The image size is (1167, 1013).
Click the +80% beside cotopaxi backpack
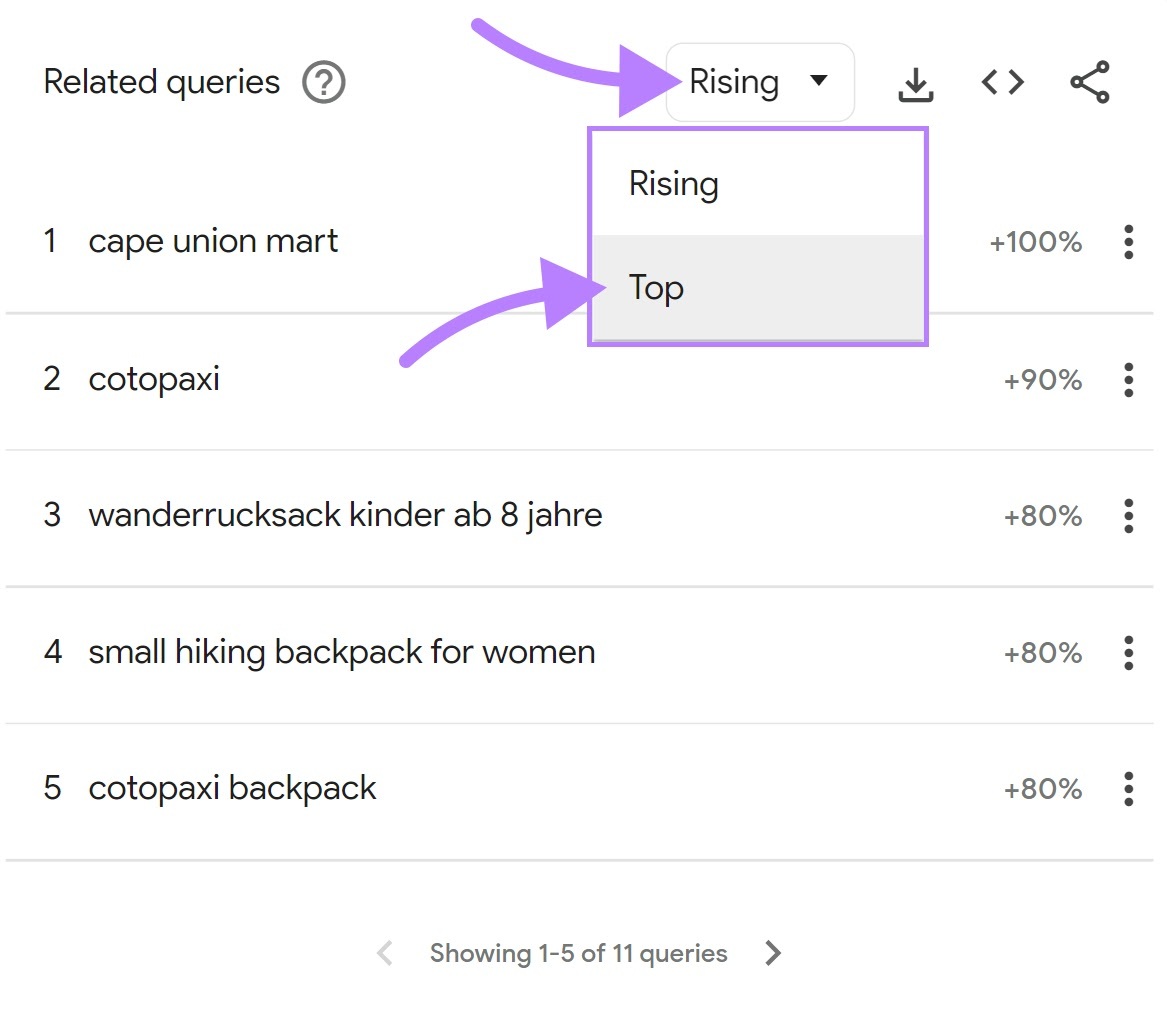pos(1042,788)
